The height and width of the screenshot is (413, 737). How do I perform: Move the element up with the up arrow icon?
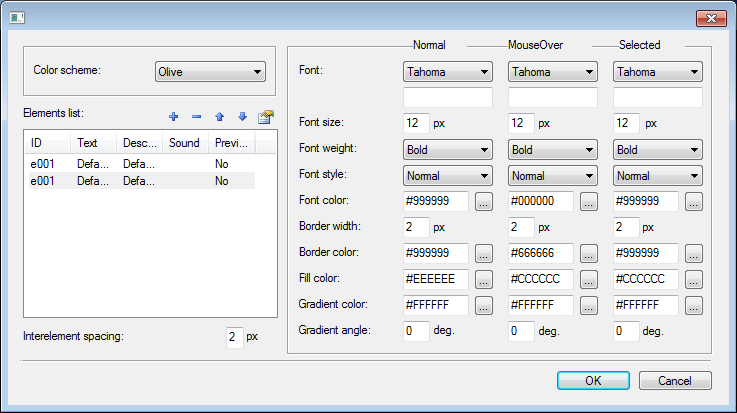219,117
